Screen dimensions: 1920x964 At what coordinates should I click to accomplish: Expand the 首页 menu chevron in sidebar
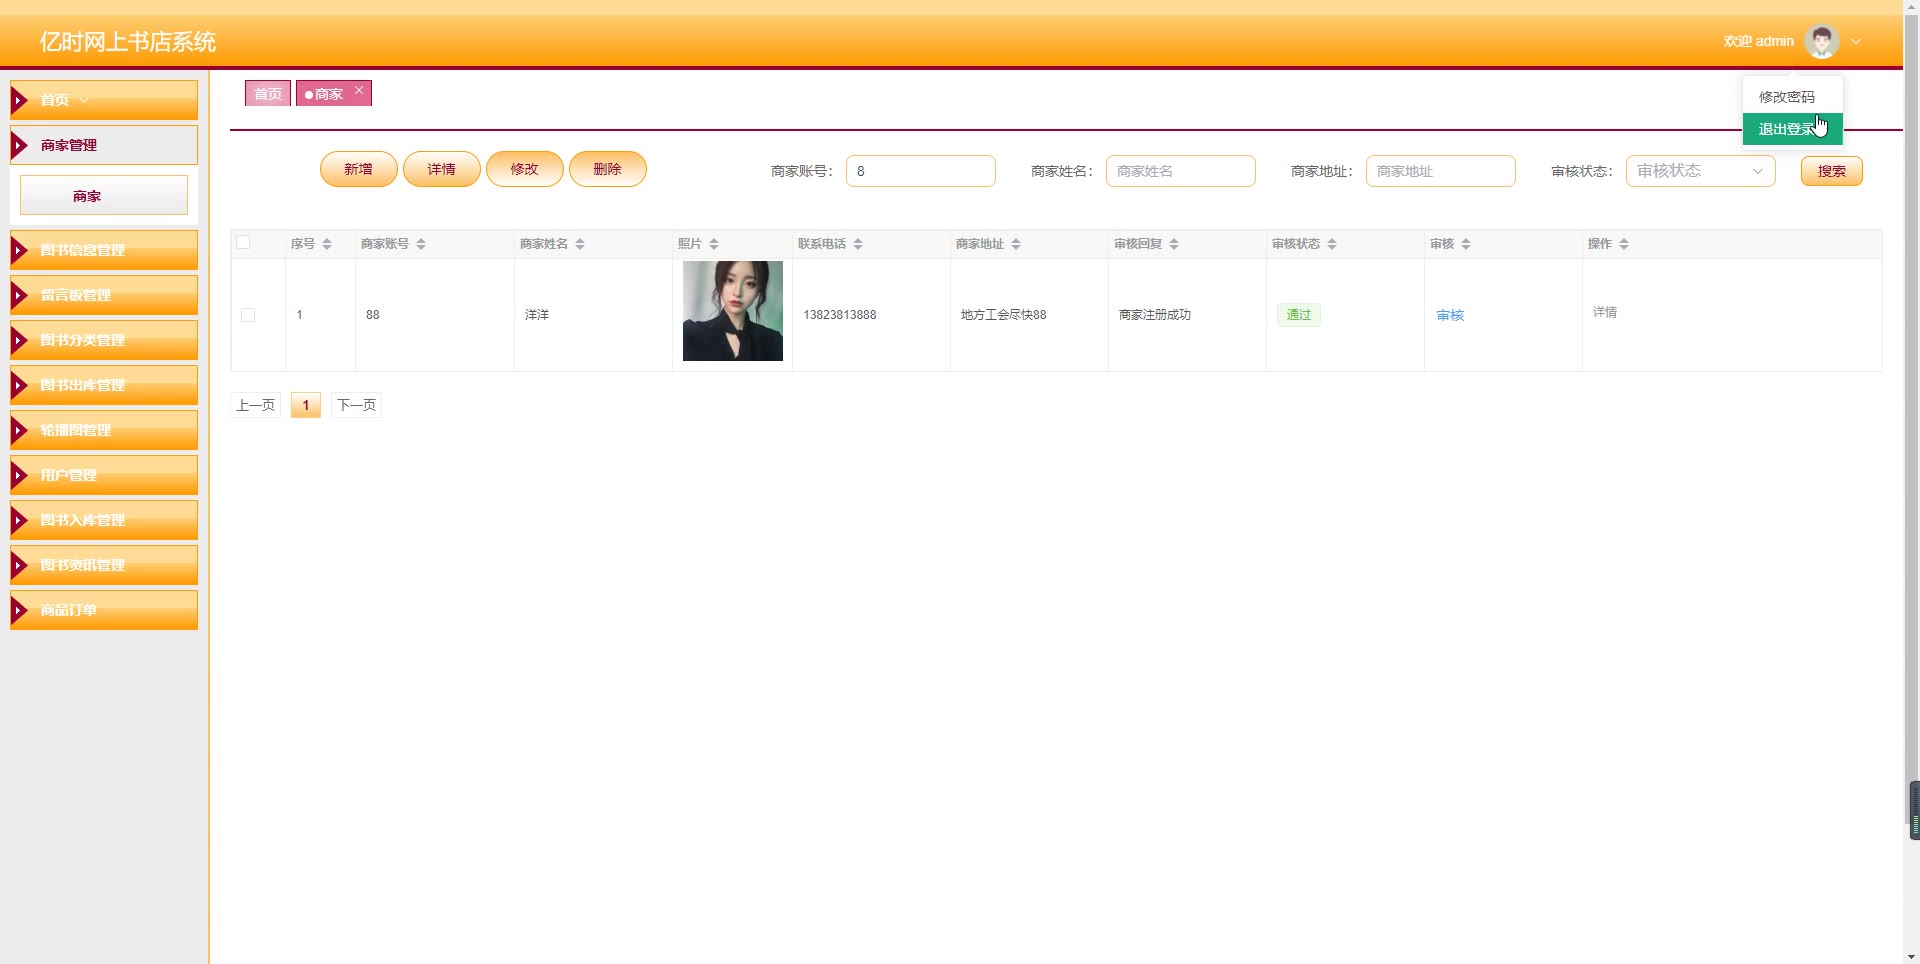click(84, 100)
